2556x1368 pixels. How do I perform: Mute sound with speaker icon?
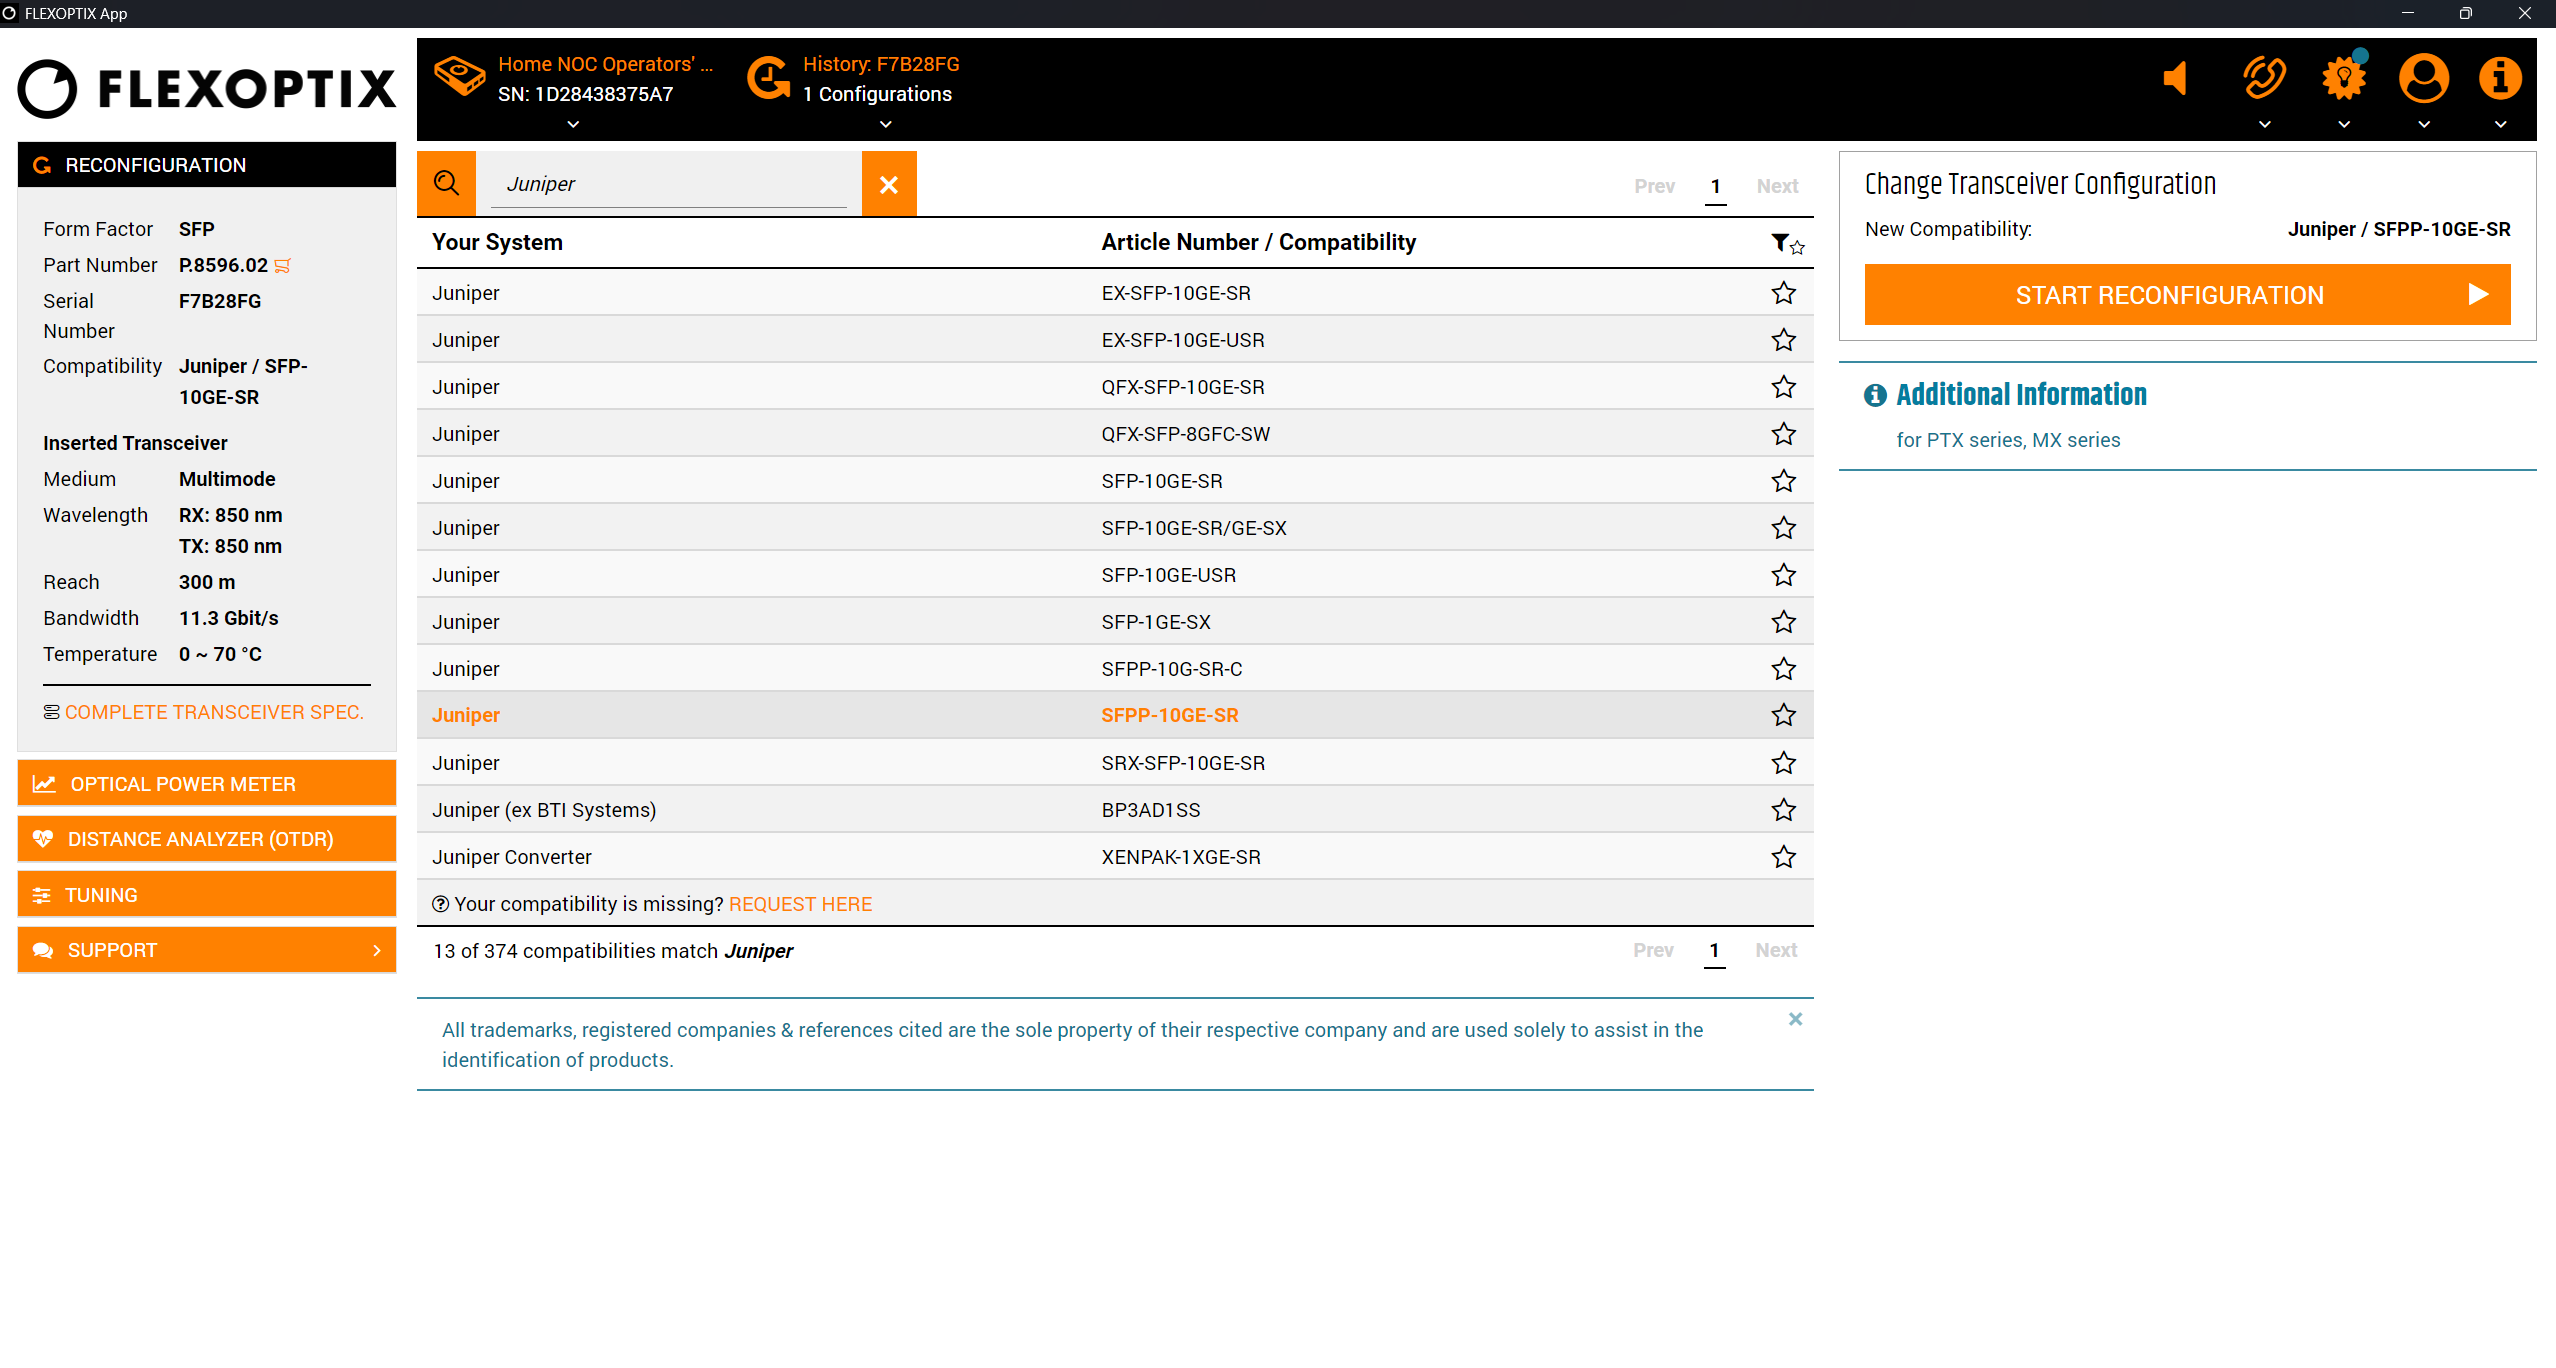pos(2175,79)
